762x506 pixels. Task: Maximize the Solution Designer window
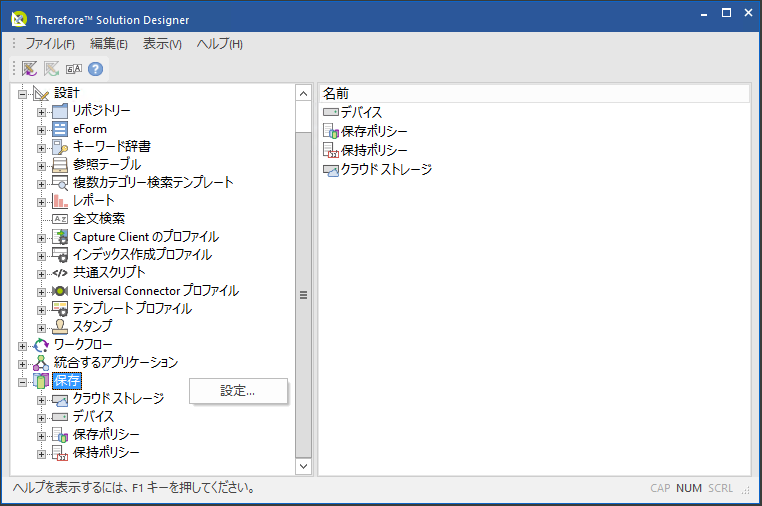coord(726,13)
